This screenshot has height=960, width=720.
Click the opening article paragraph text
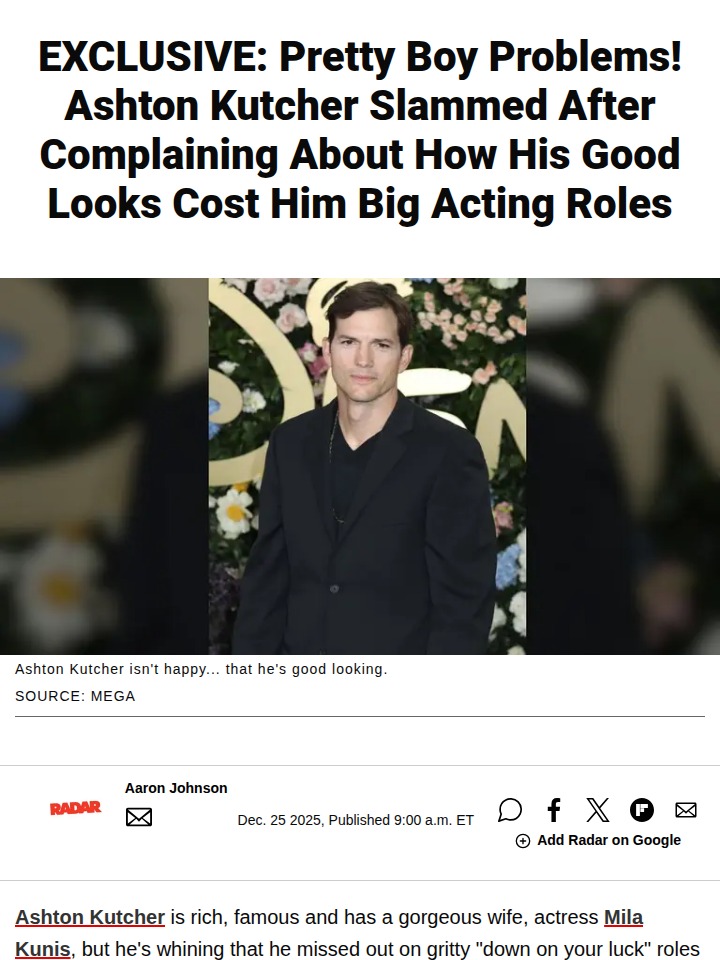click(358, 932)
